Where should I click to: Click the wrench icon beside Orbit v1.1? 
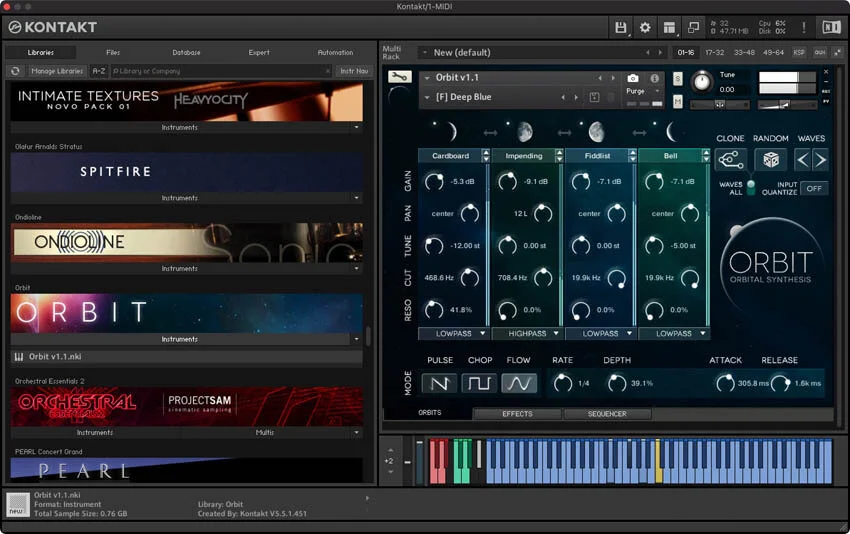[x=399, y=77]
